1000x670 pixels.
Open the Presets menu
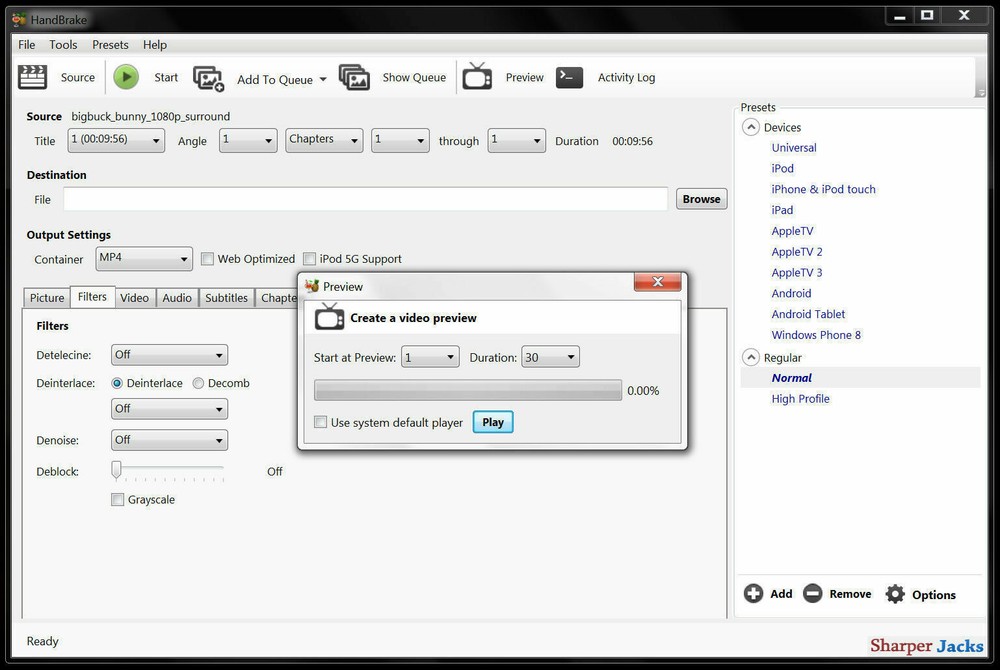110,44
